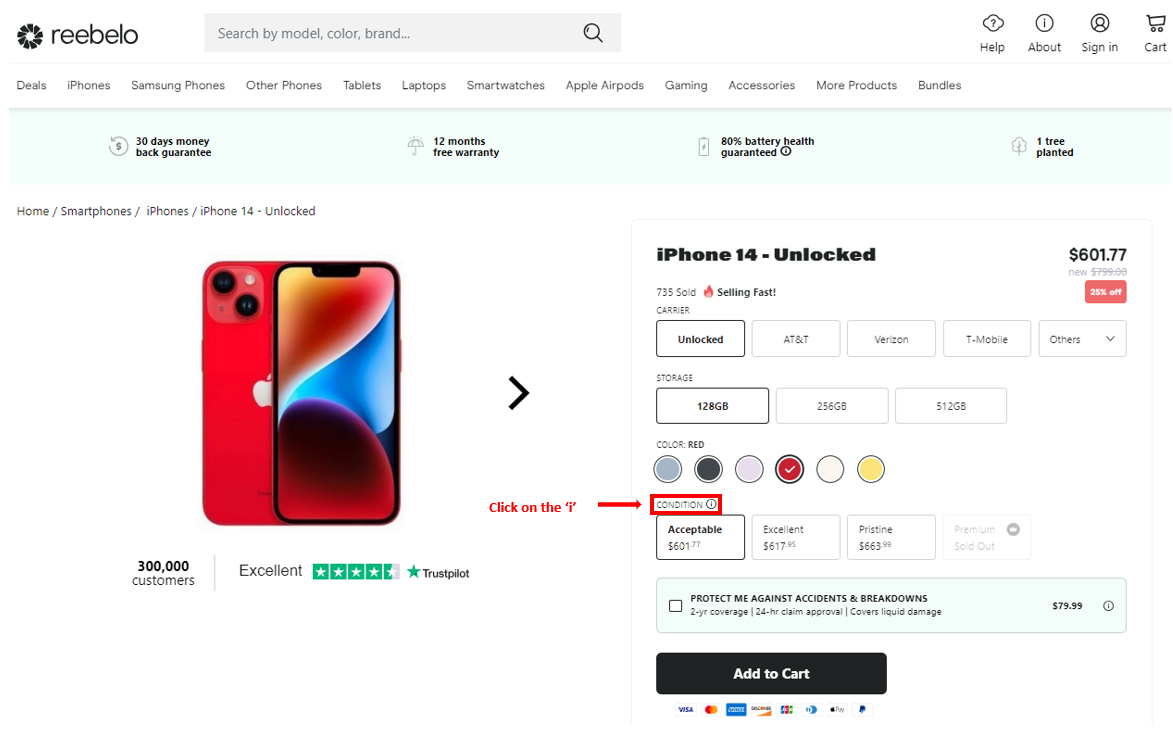1173x737 pixels.
Task: Click the 'i' icon next to CONDITION
Action: (x=712, y=504)
